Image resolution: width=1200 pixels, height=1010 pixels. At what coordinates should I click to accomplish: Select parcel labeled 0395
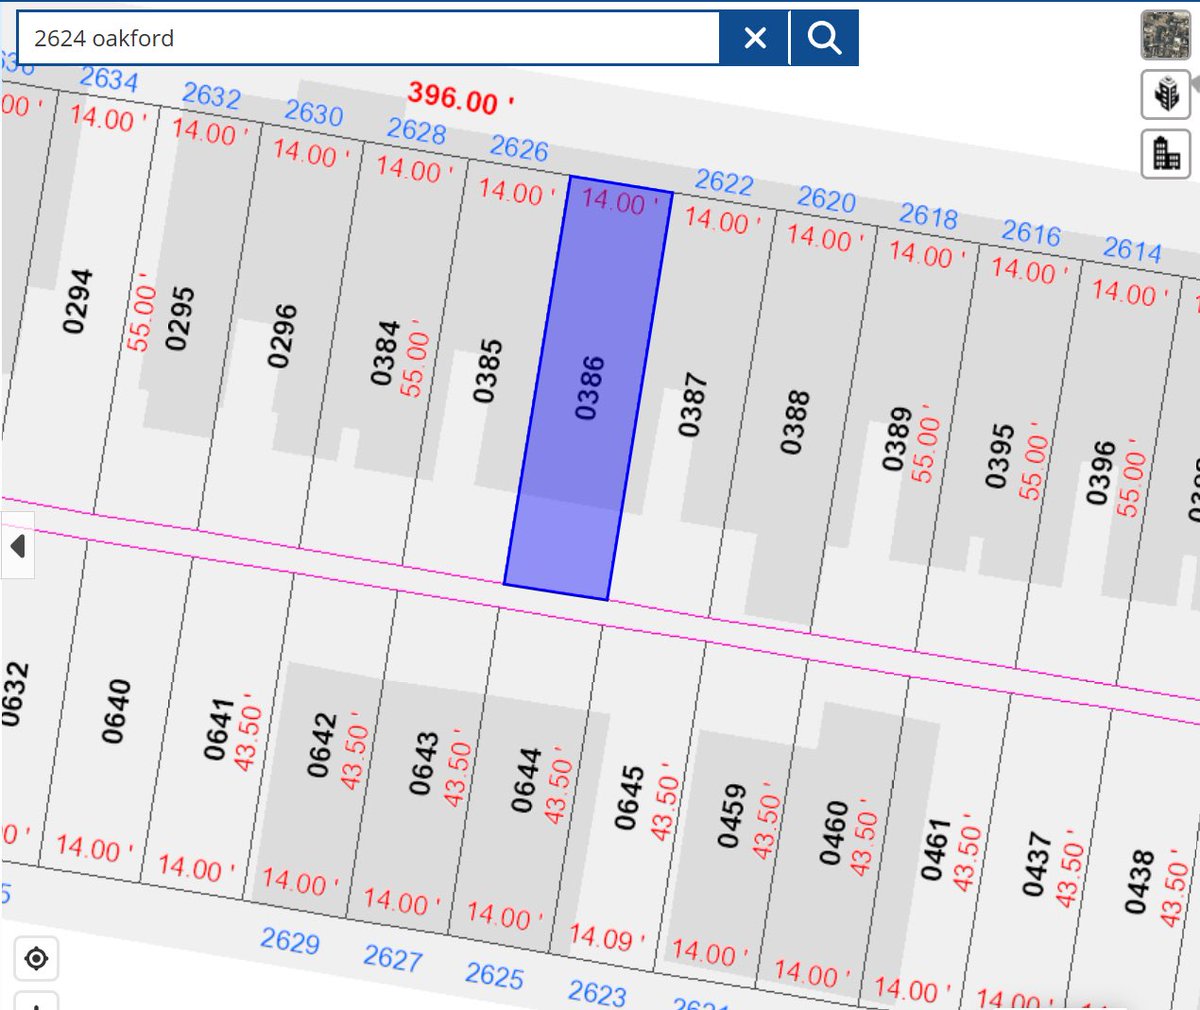coord(1000,456)
